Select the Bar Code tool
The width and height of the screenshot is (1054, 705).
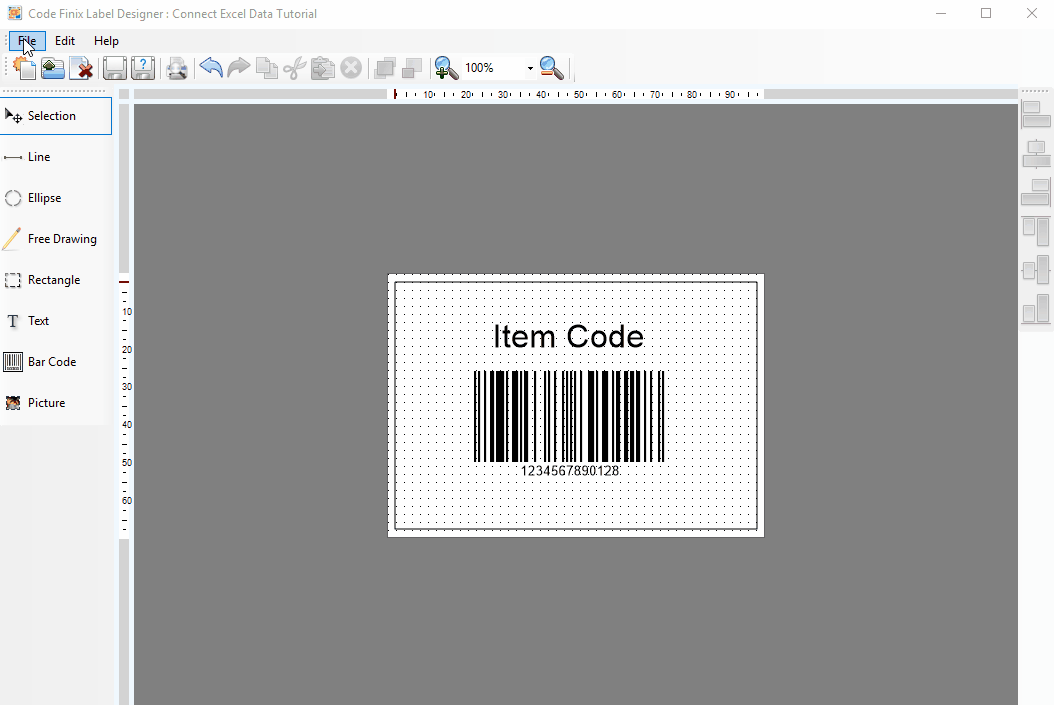[56, 362]
